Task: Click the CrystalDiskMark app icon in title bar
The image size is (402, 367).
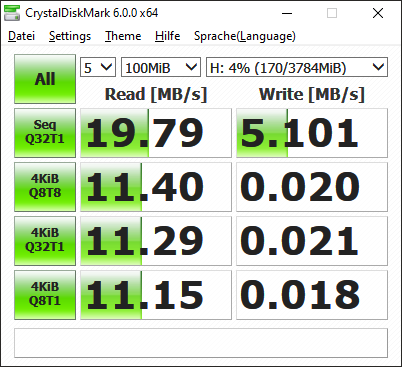Action: pos(12,13)
